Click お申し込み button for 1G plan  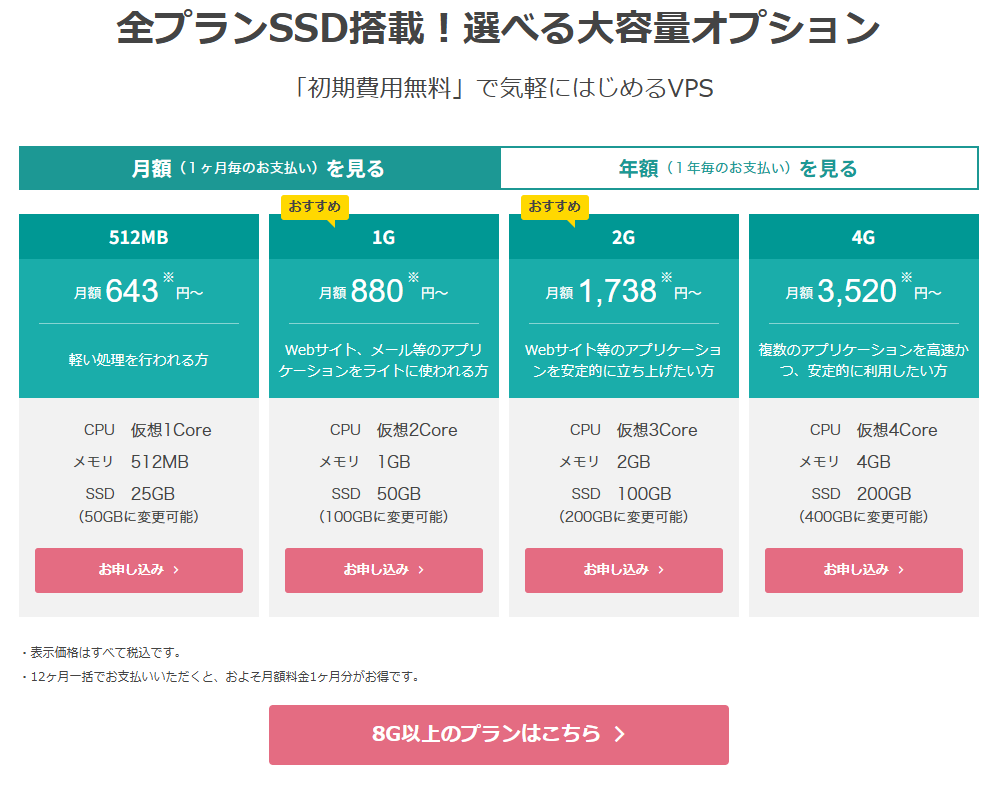point(384,570)
